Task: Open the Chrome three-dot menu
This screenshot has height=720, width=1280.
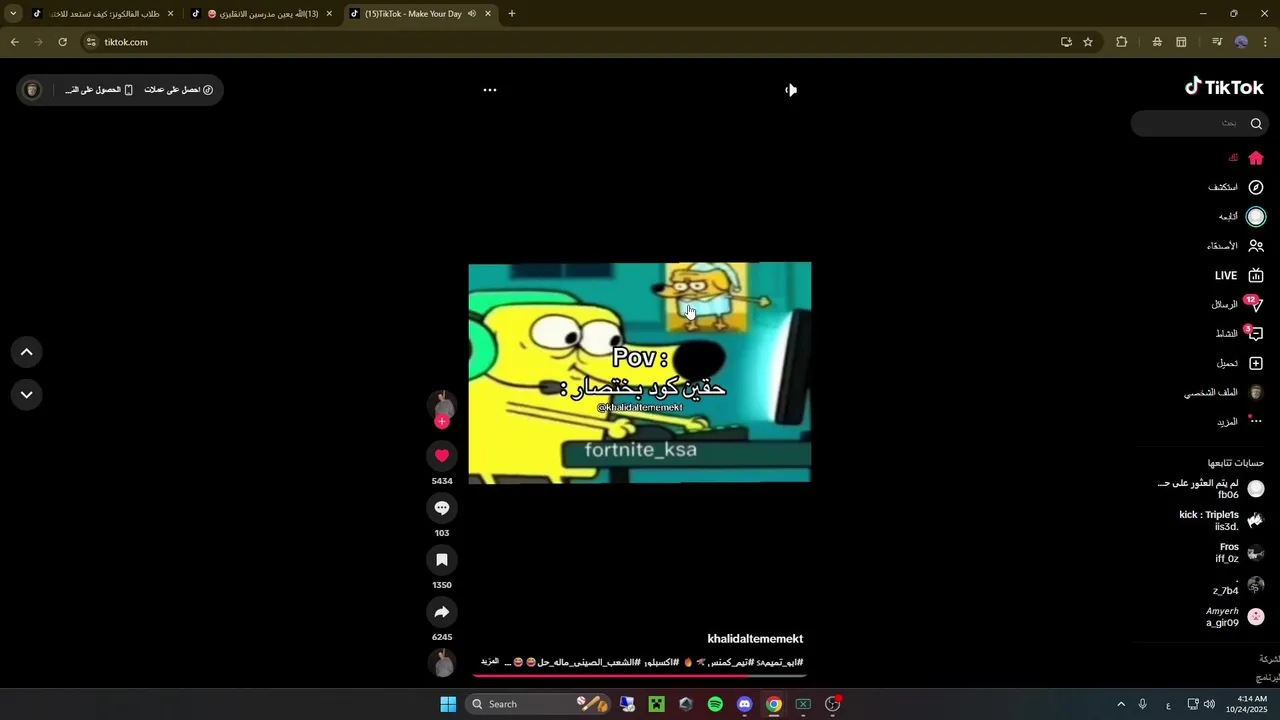Action: tap(1266, 42)
